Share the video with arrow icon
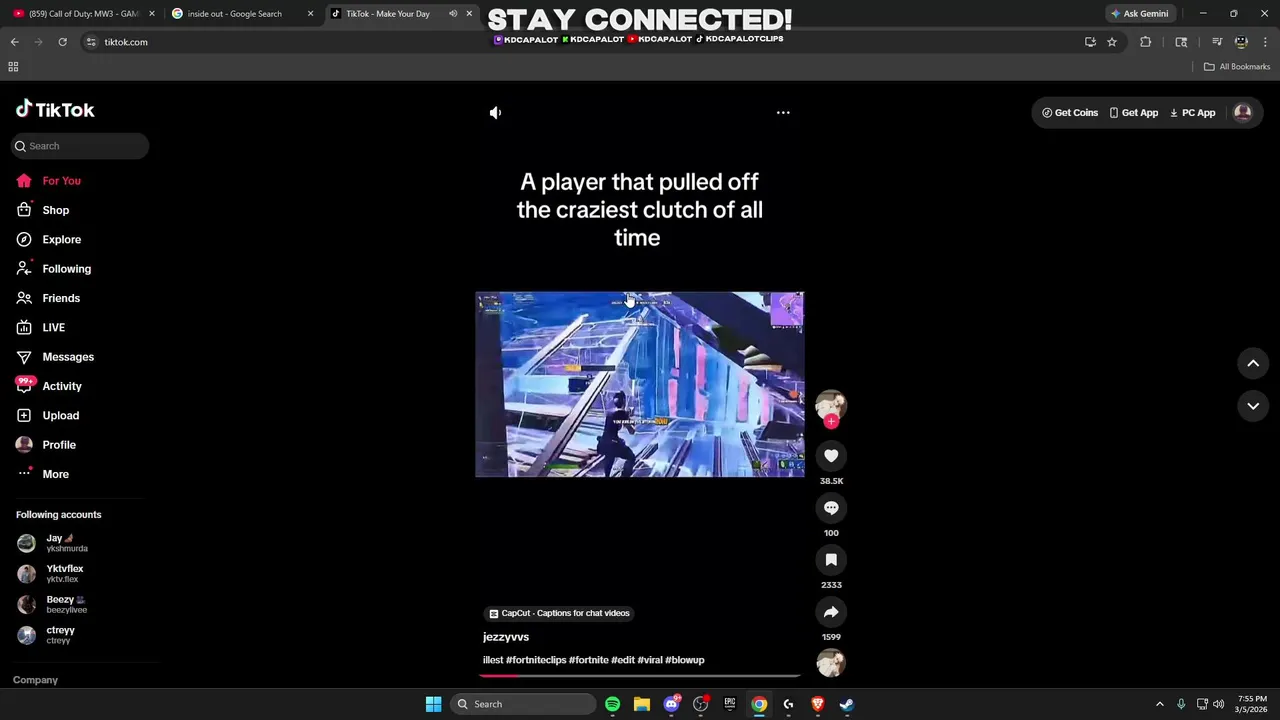 click(831, 612)
